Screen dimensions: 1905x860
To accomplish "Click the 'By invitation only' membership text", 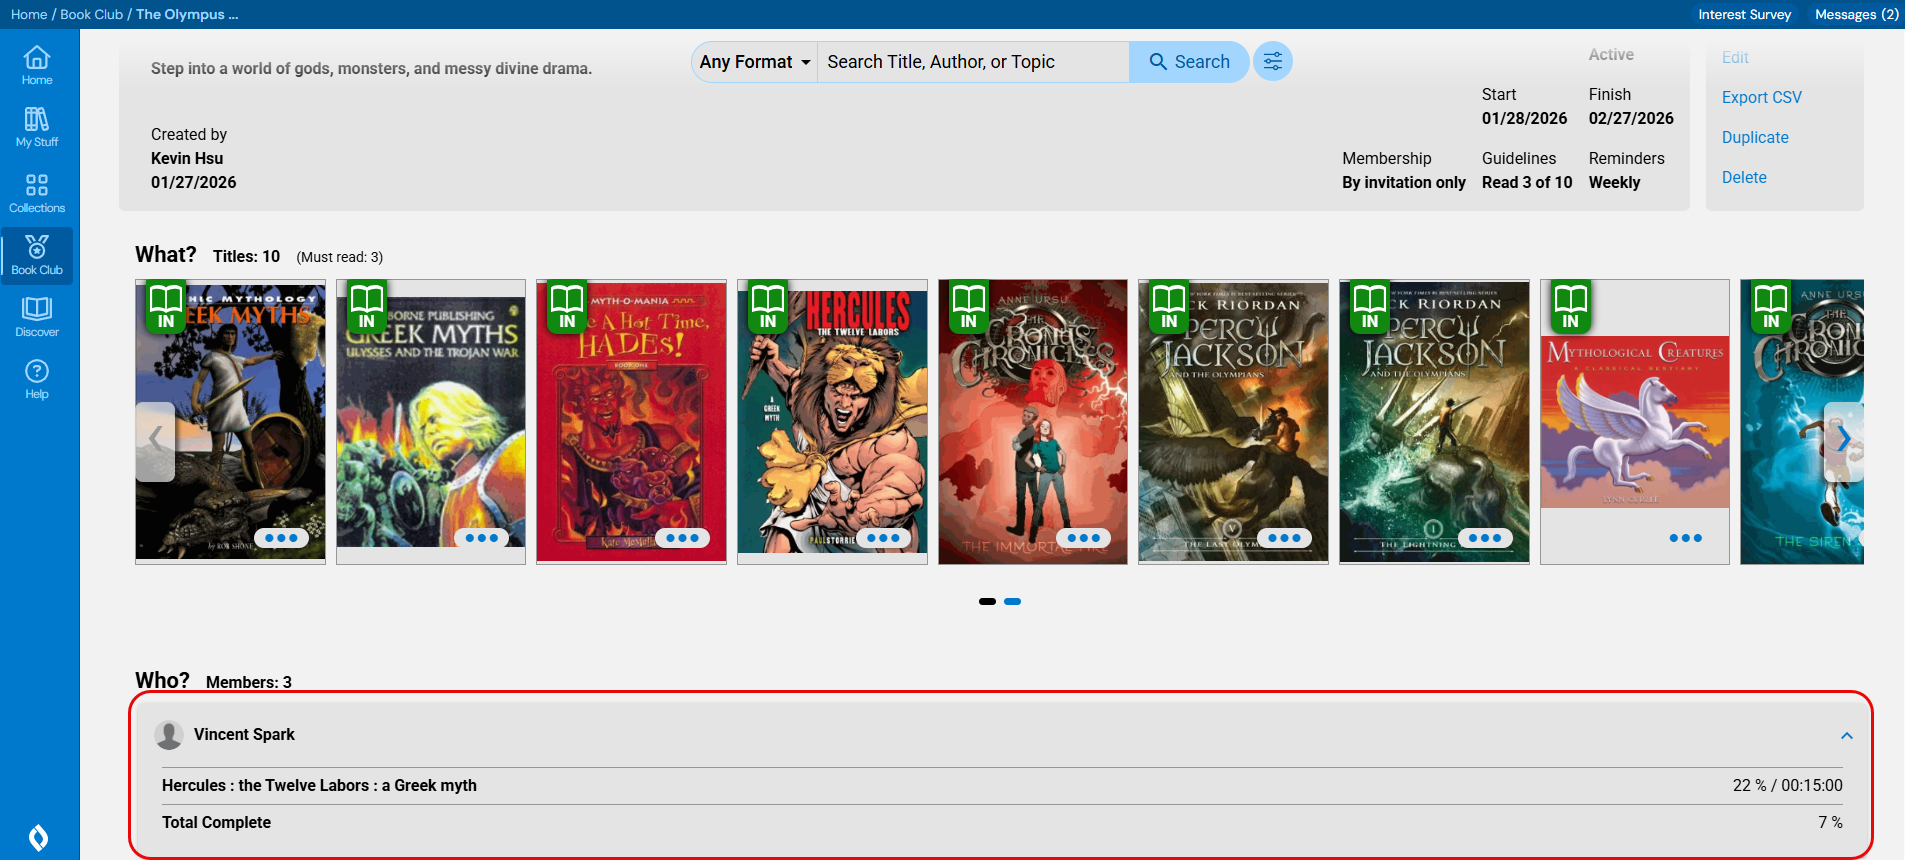I will [1404, 182].
